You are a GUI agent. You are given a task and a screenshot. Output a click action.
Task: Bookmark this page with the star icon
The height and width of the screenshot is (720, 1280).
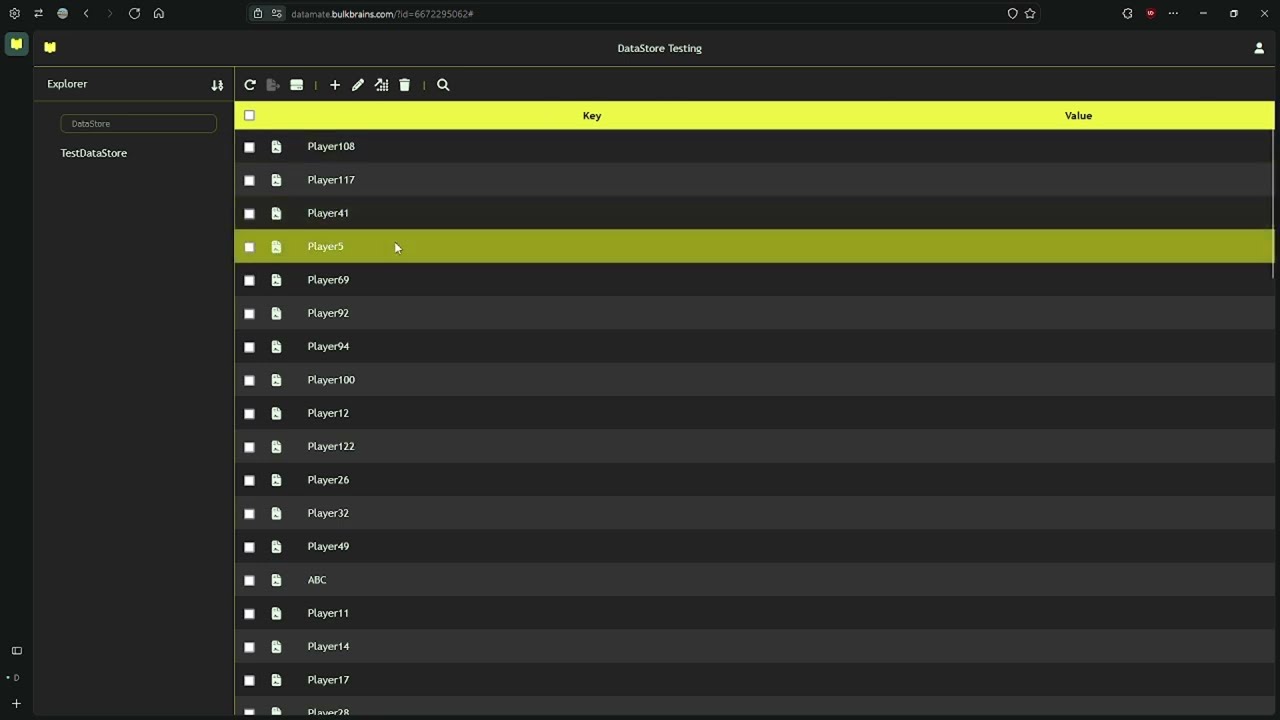(x=1030, y=14)
